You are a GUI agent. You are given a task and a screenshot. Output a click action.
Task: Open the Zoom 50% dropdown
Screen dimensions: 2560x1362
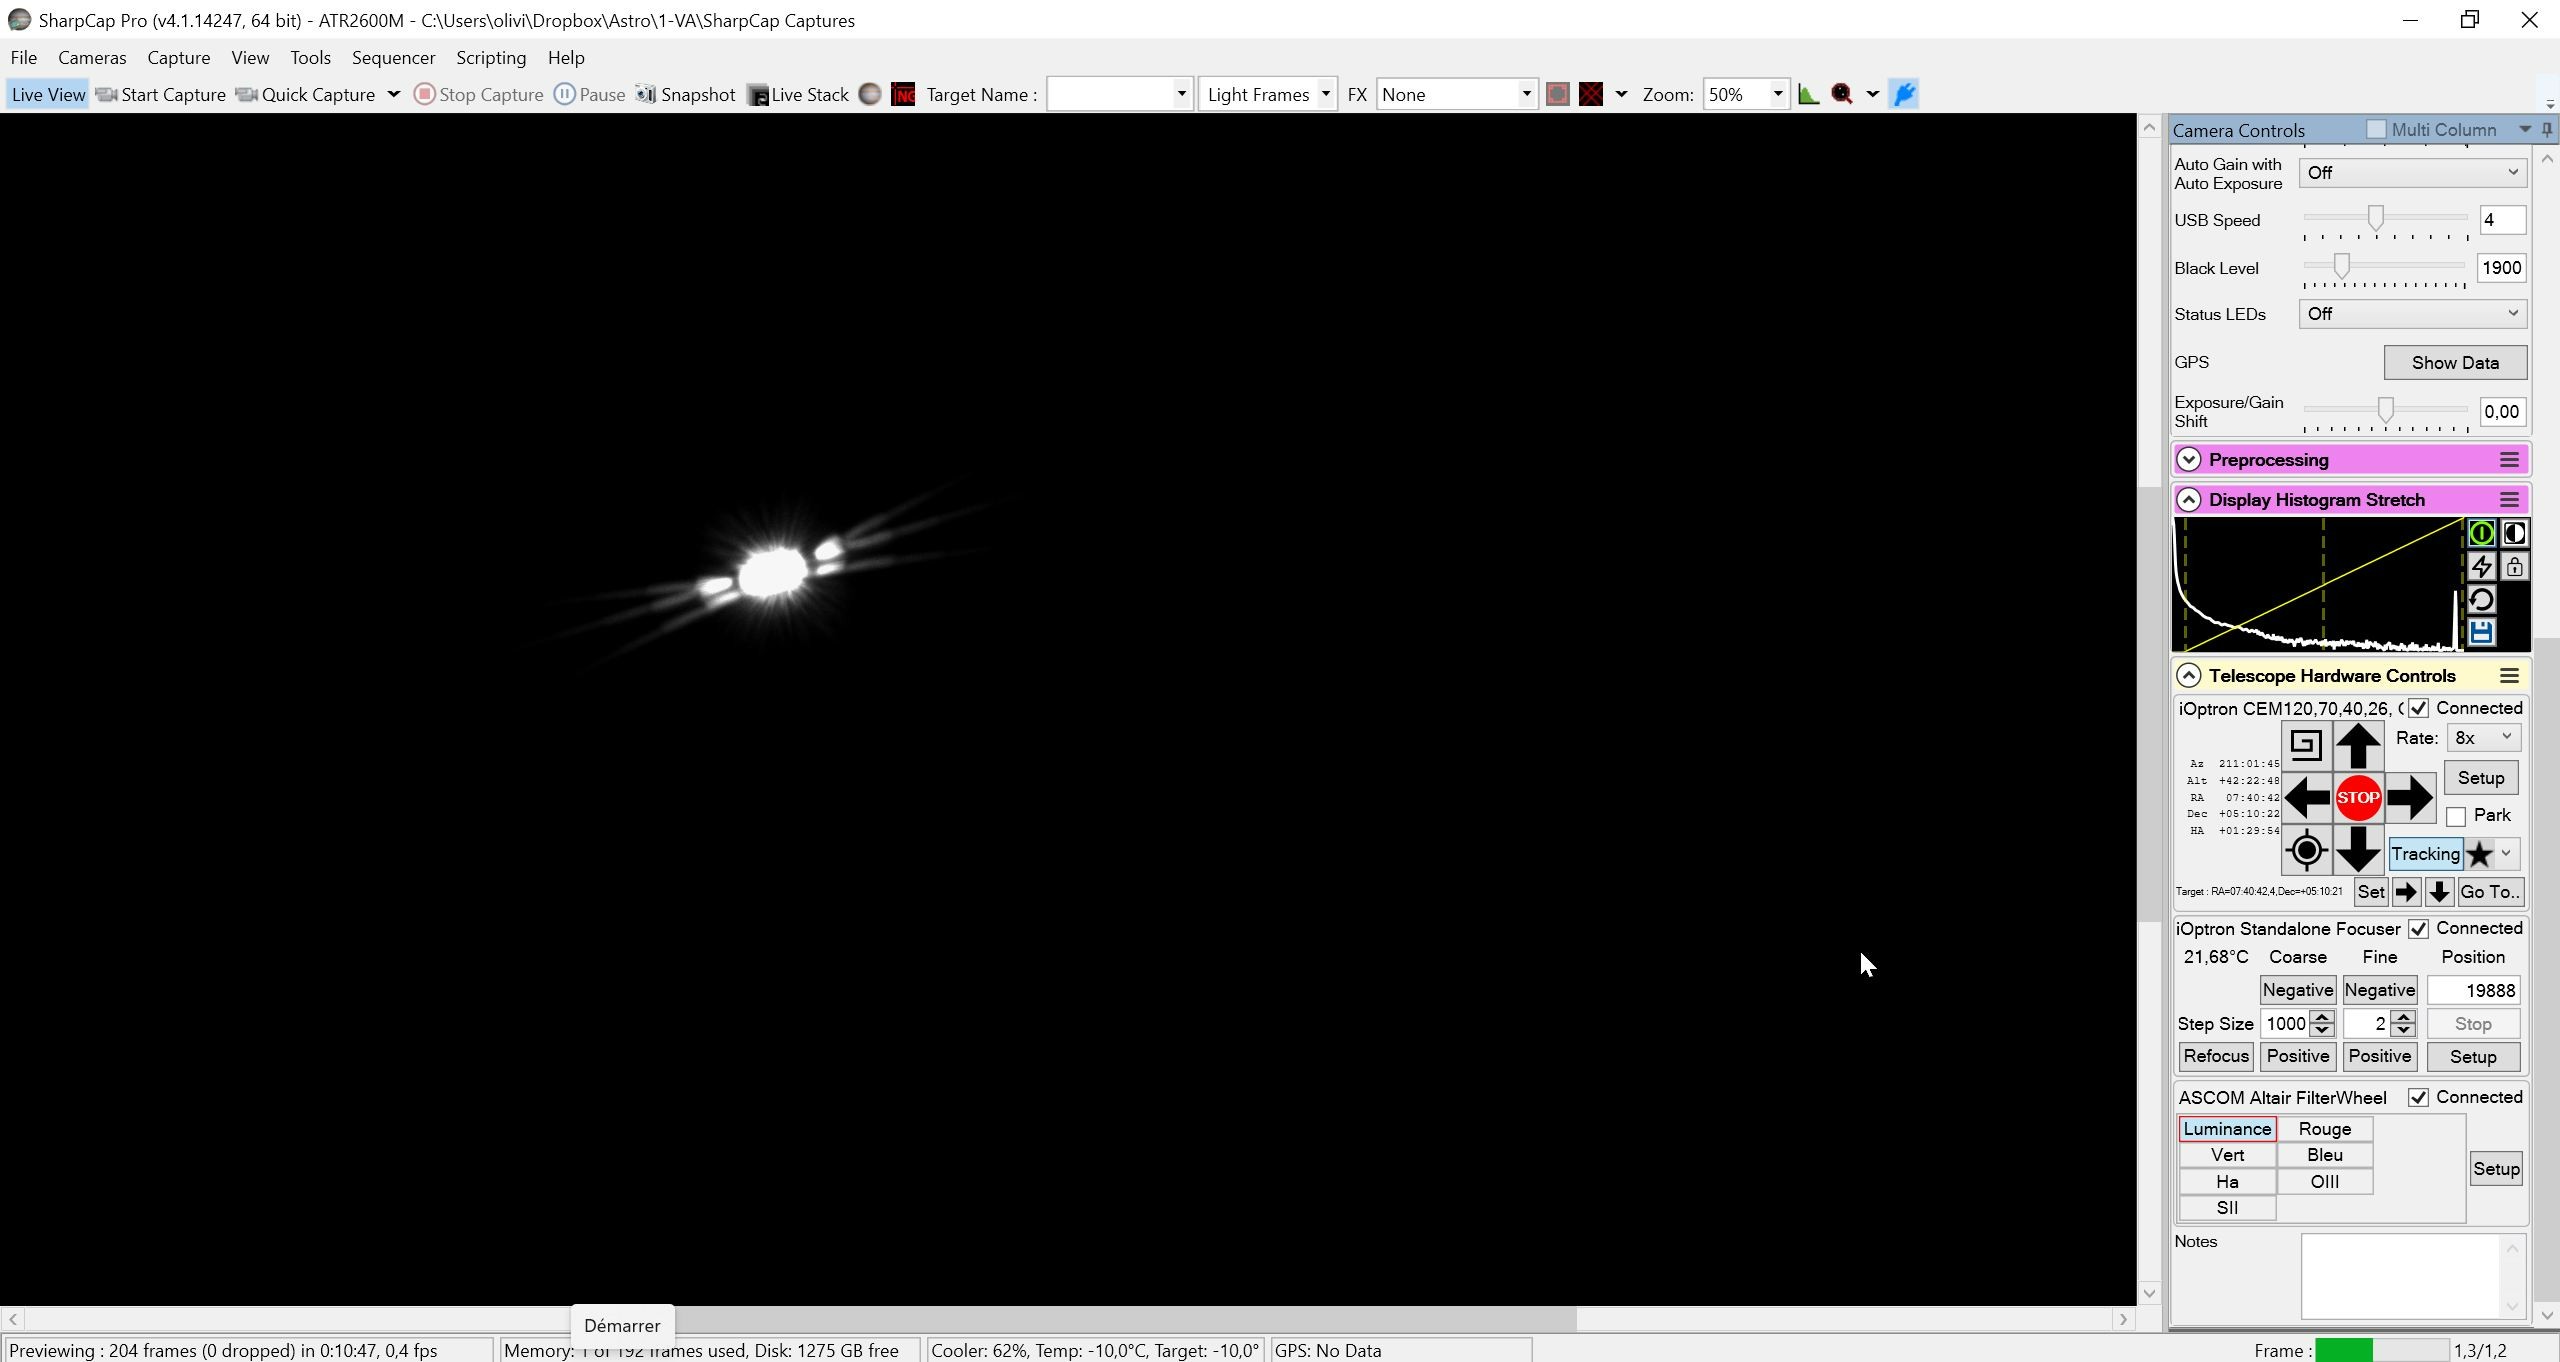coord(1745,94)
